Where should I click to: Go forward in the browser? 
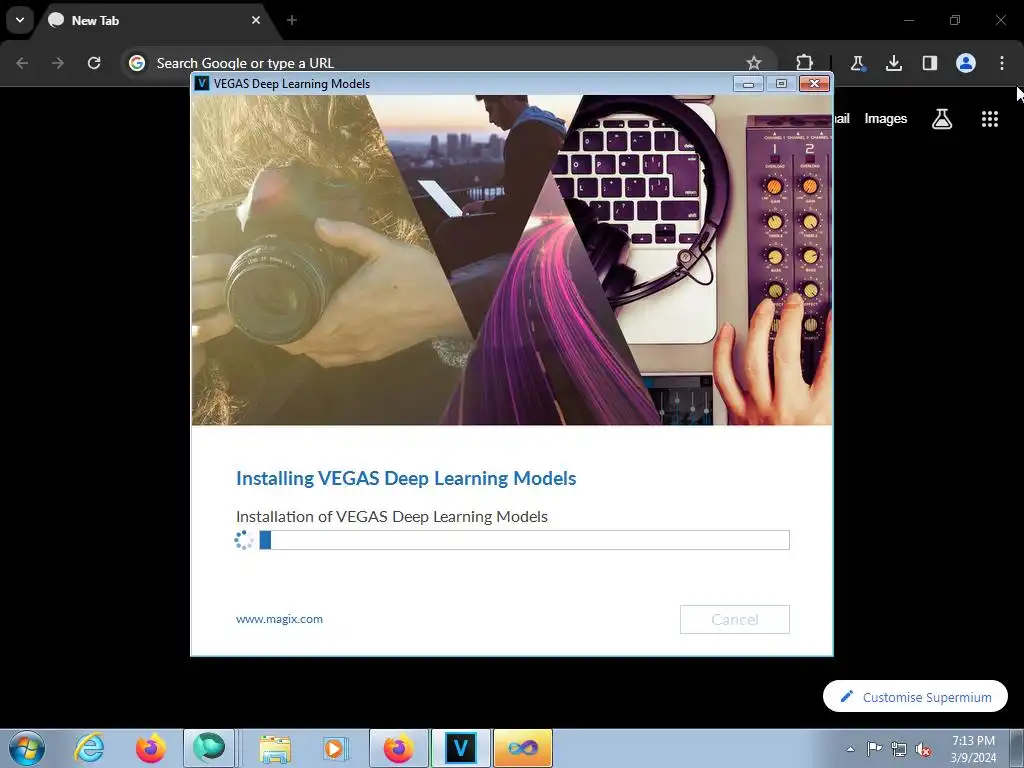click(58, 63)
